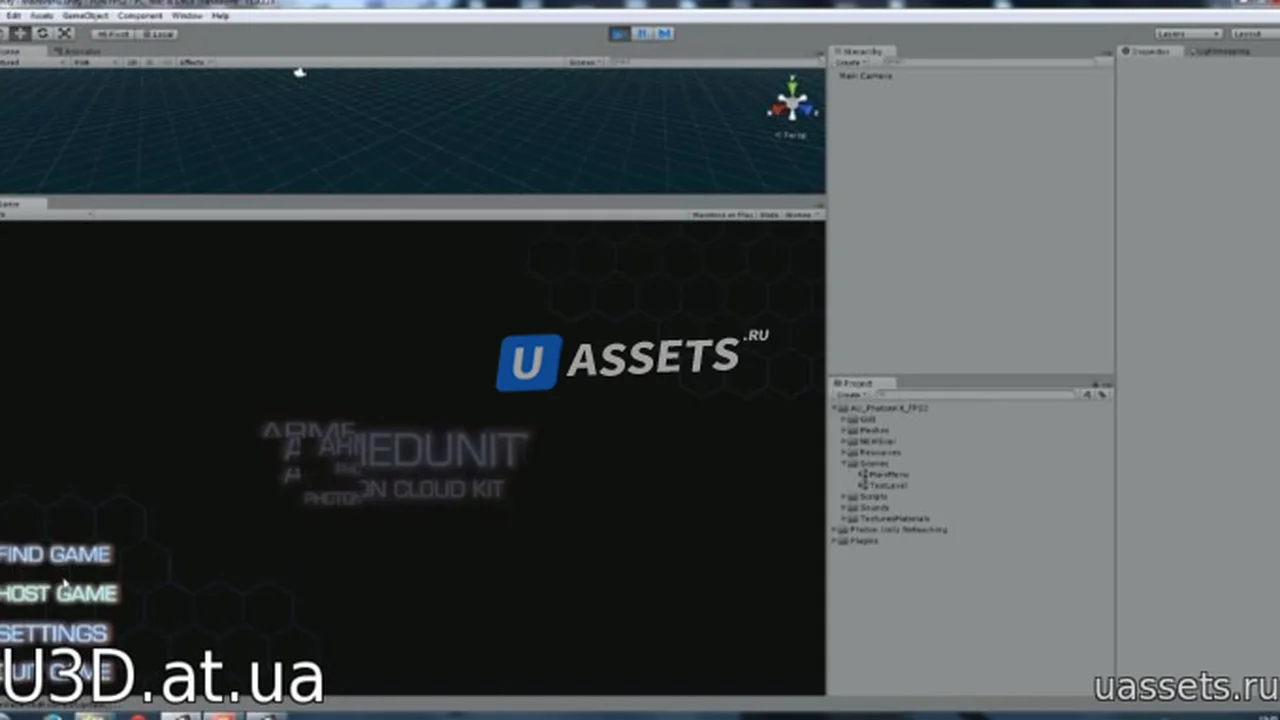Select the MainMenu scene asset
The height and width of the screenshot is (720, 1280).
pos(884,475)
